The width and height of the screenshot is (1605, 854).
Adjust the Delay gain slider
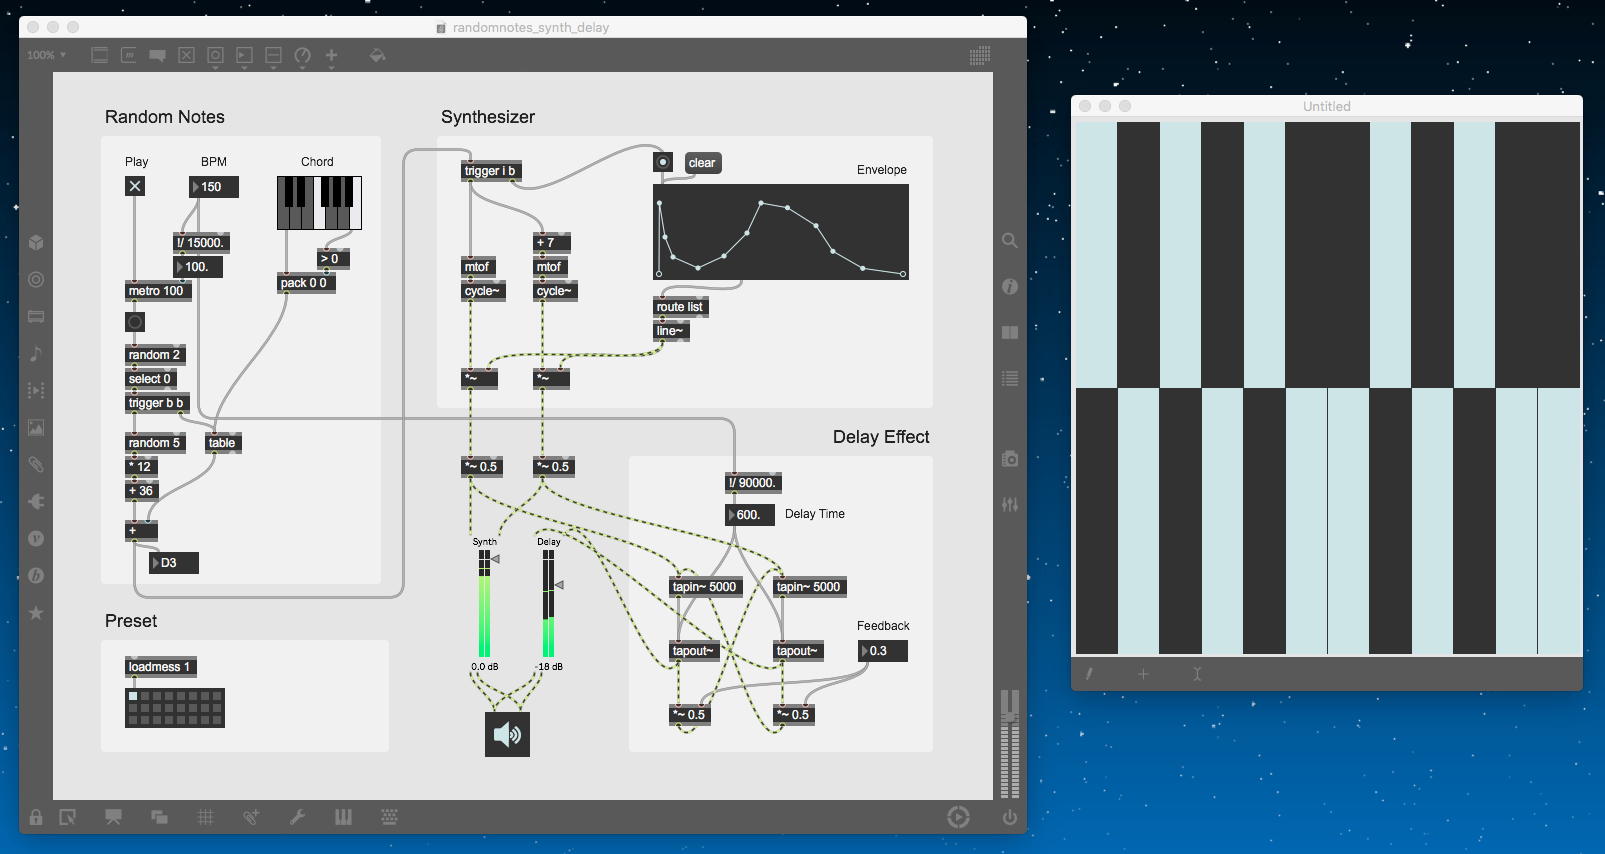point(549,603)
